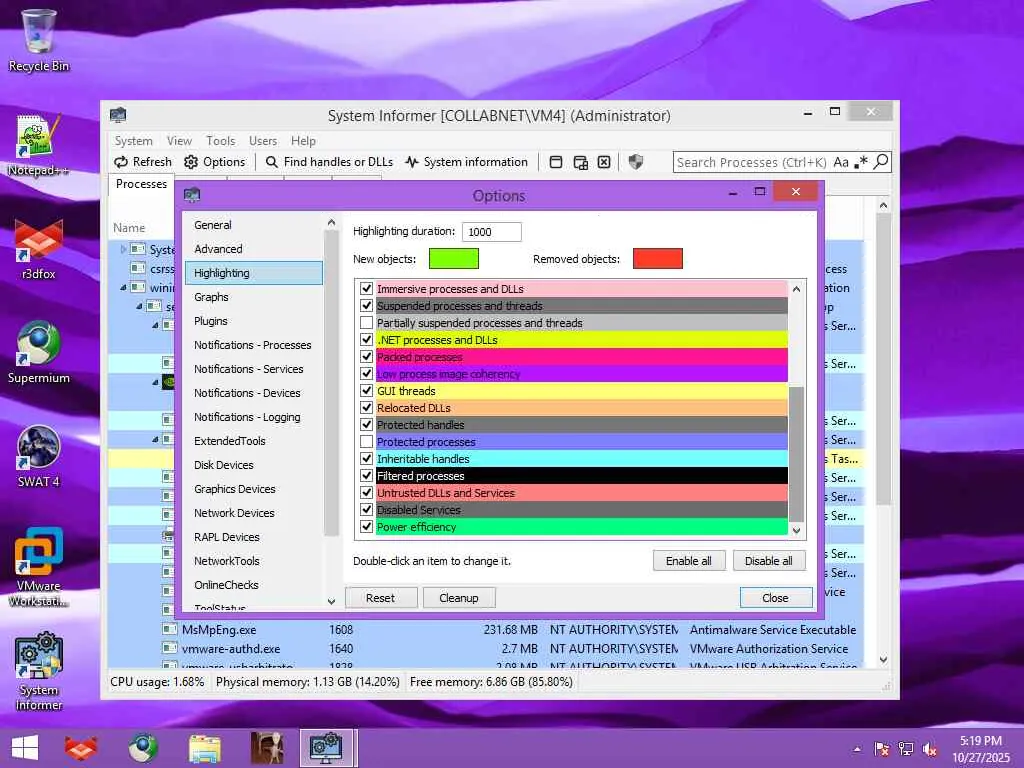The width and height of the screenshot is (1024, 768).
Task: Open System Informer desktop shortcut
Action: click(39, 671)
